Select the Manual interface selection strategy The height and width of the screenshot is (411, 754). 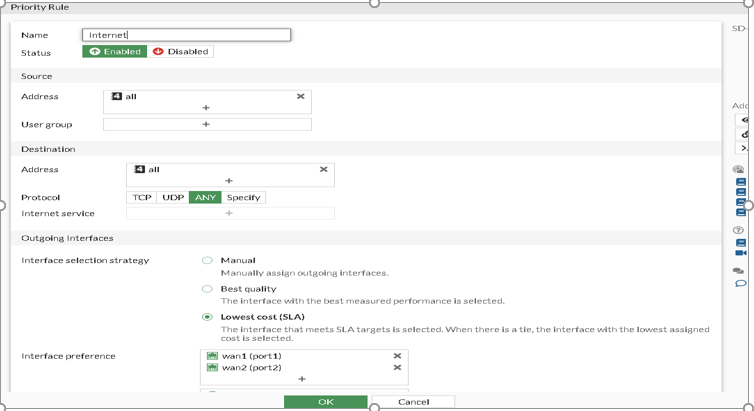(208, 260)
